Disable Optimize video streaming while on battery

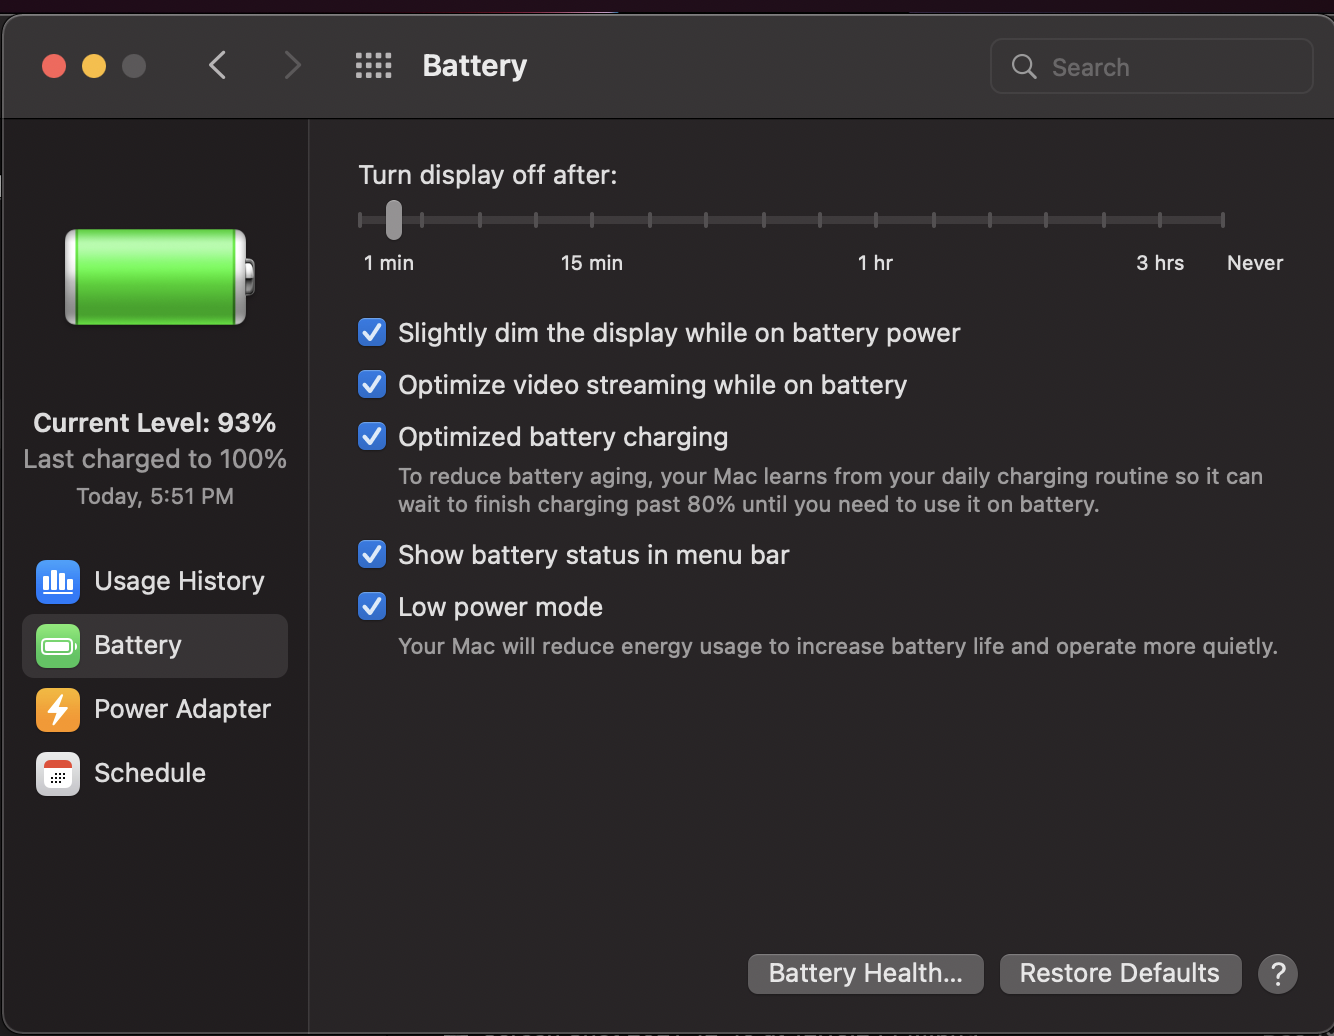[372, 384]
